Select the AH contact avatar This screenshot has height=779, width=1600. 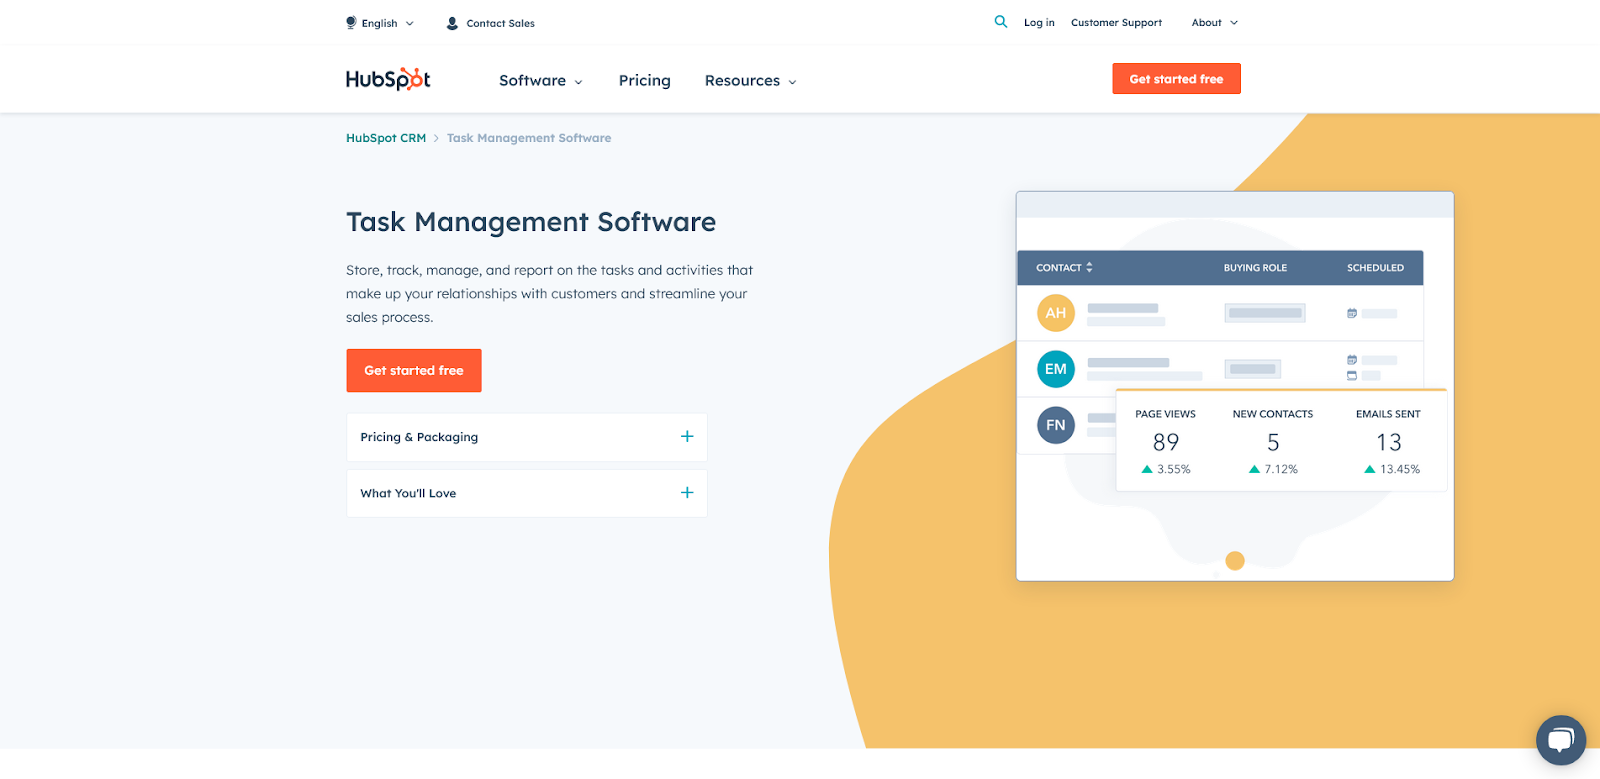(1056, 313)
